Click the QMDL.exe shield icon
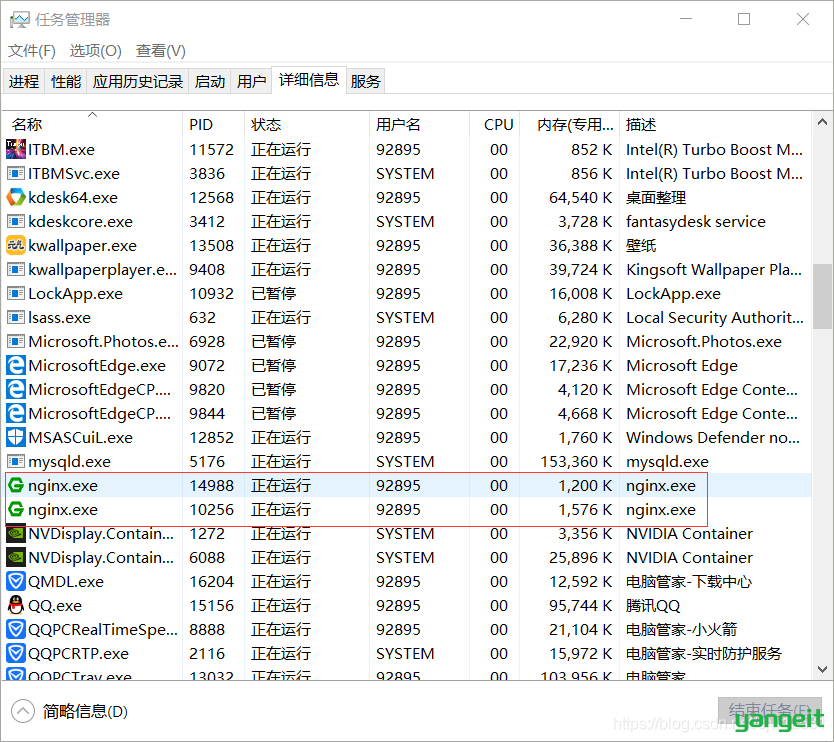 [15, 581]
